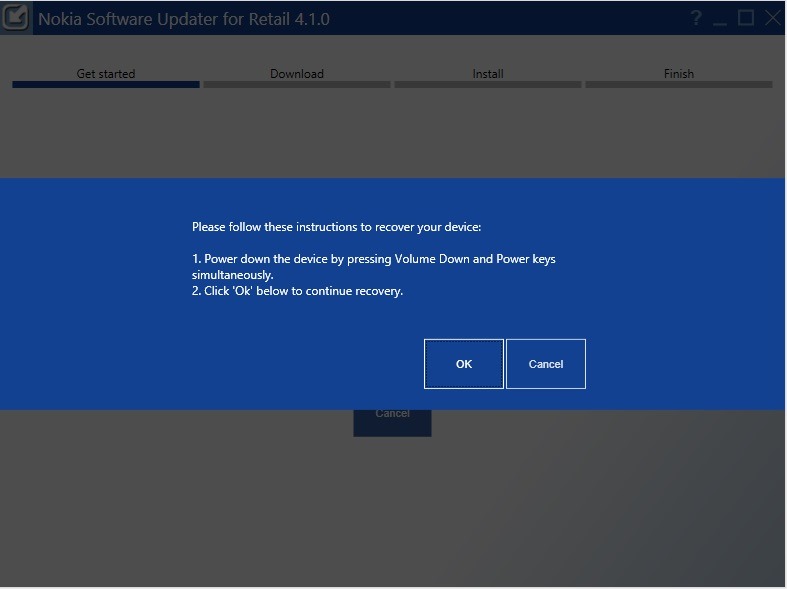Click the 'Please follow these instructions' text
This screenshot has height=589, width=787.
click(336, 227)
